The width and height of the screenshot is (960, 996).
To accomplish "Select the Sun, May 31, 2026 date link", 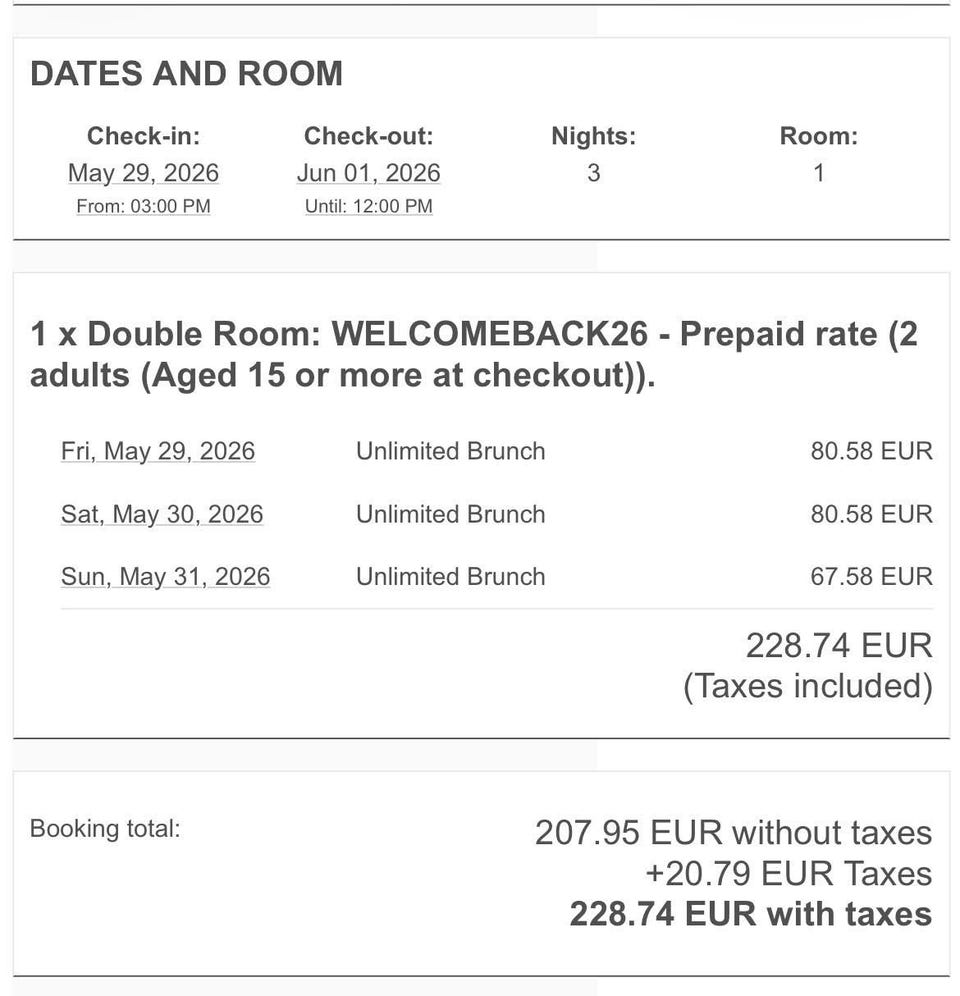I will 166,577.
